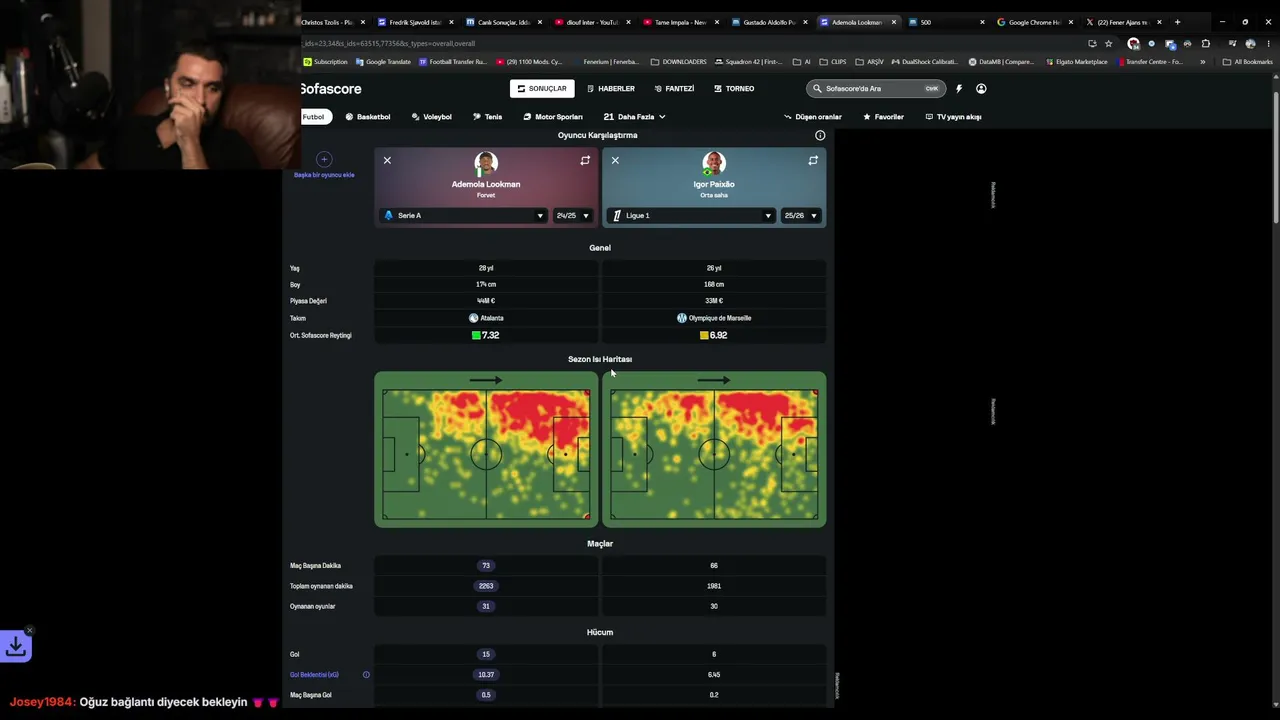Open the Subscription bookmark
Screen dimensions: 1280x720
[326, 62]
